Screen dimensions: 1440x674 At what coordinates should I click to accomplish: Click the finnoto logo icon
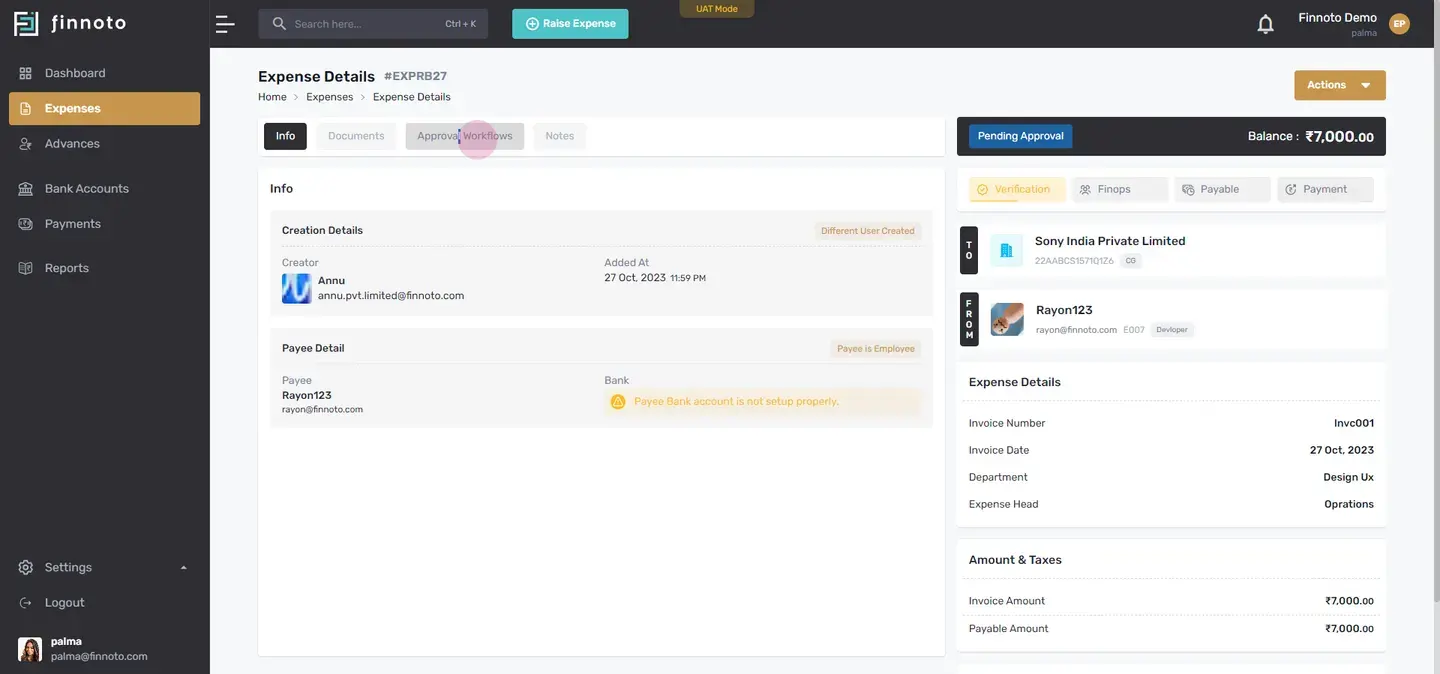click(x=26, y=23)
